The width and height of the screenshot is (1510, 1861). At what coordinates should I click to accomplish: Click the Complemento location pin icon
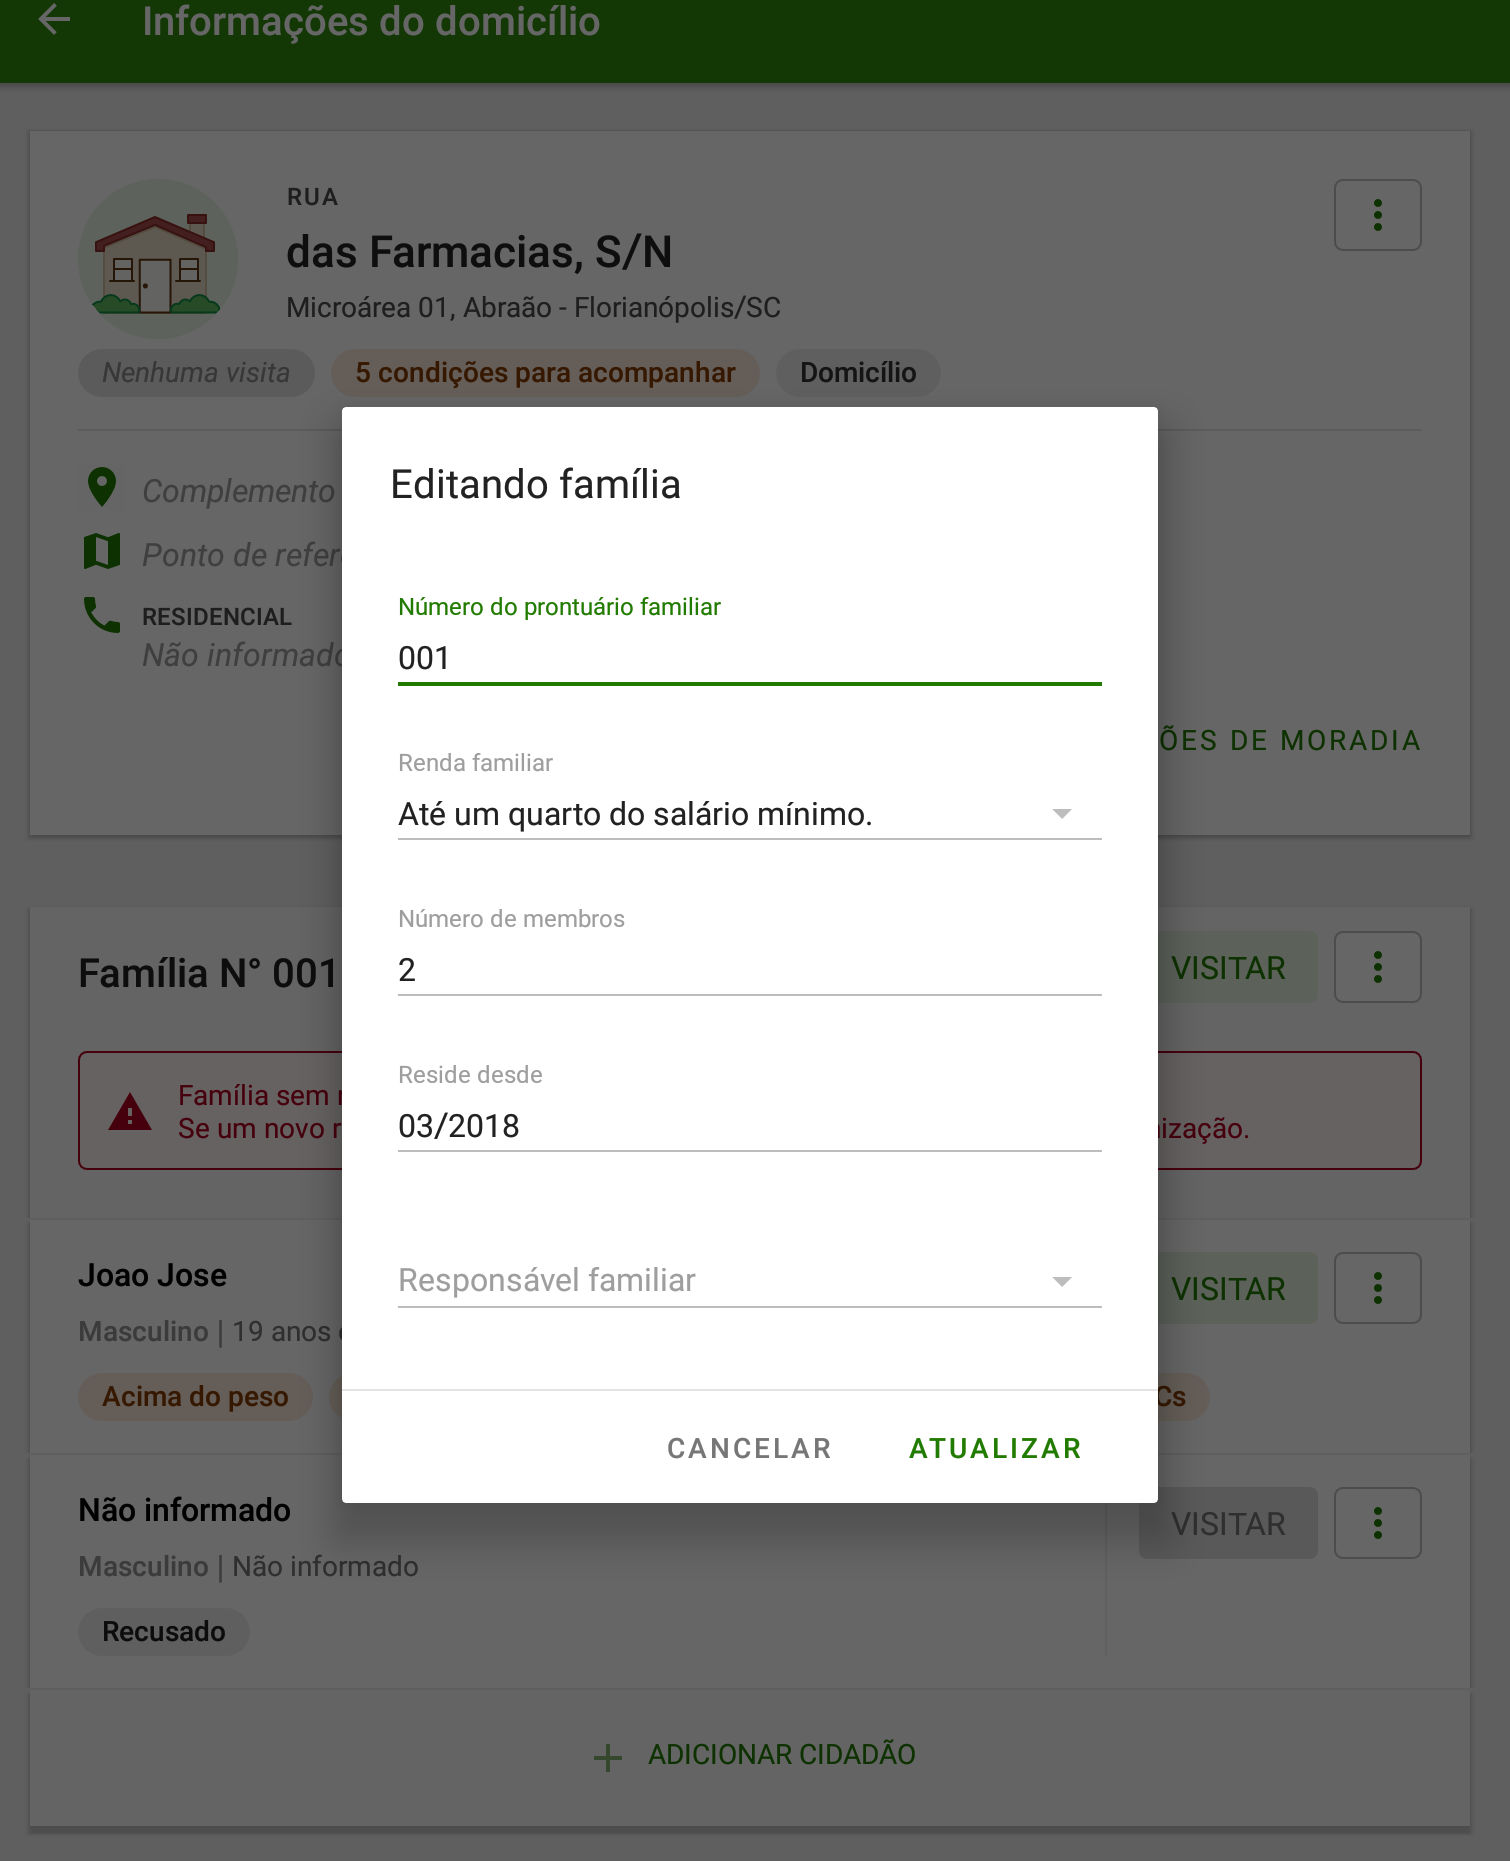coord(102,488)
